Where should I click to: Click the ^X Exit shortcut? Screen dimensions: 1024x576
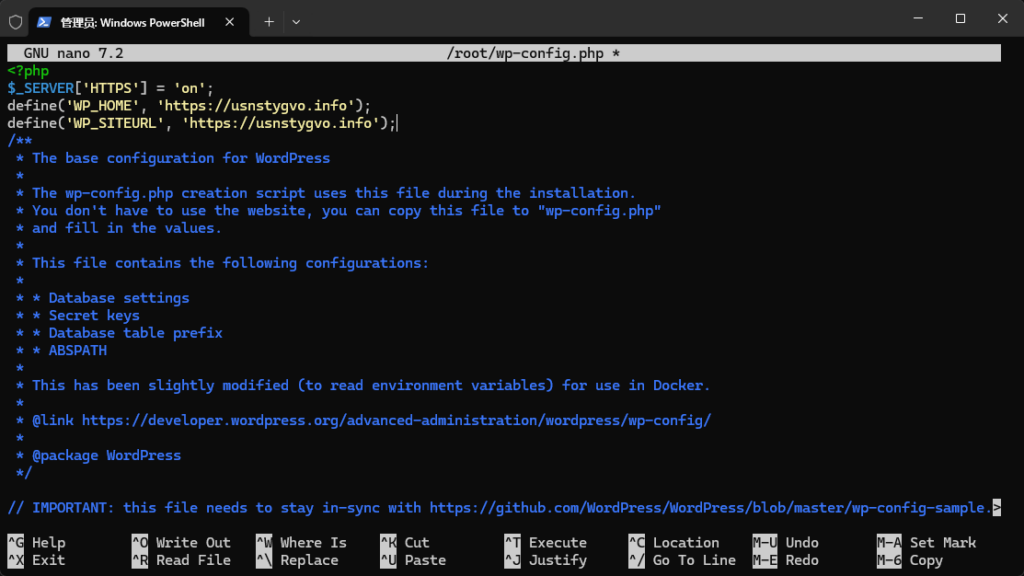tap(35, 560)
